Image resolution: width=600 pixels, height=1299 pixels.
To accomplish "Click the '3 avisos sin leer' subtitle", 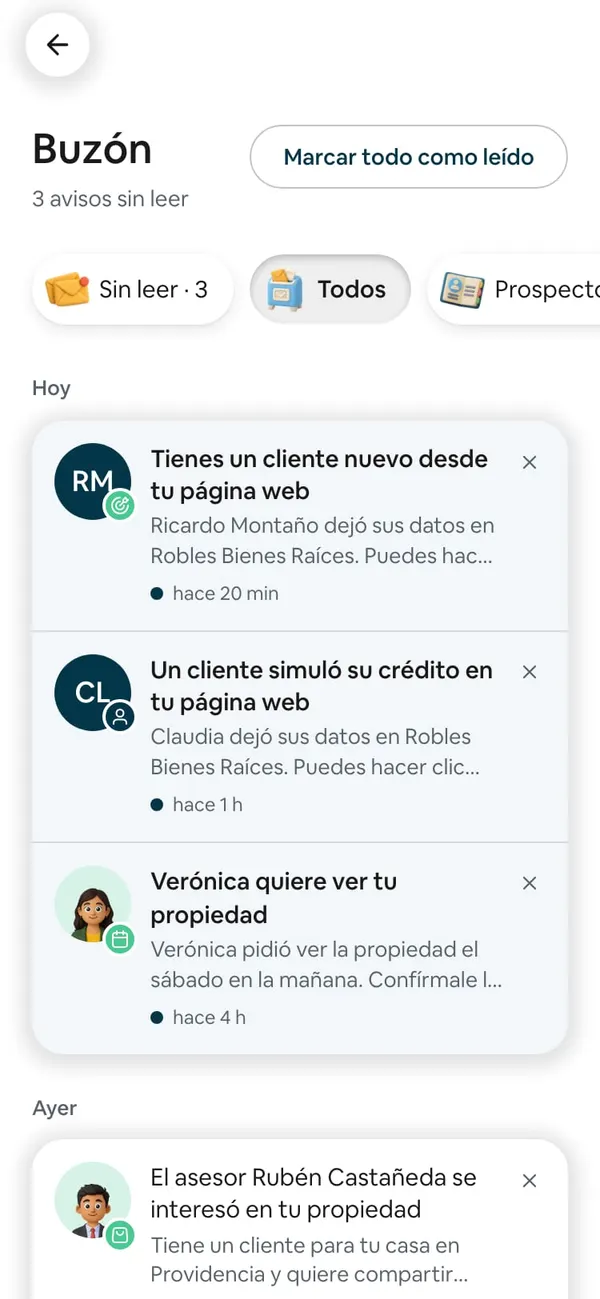I will (110, 199).
